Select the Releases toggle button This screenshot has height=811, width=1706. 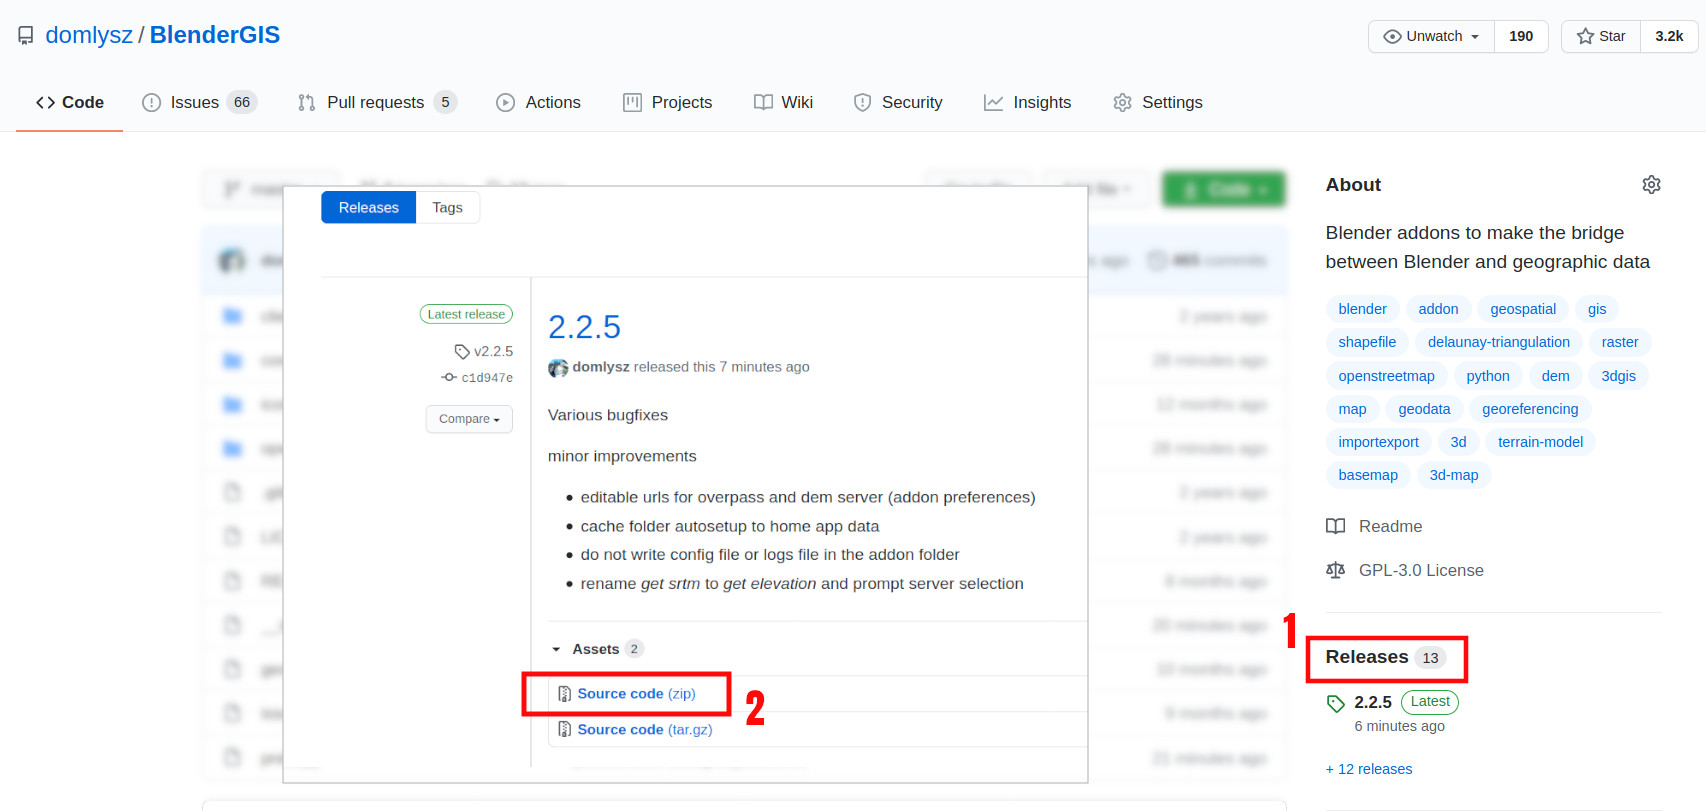[368, 207]
